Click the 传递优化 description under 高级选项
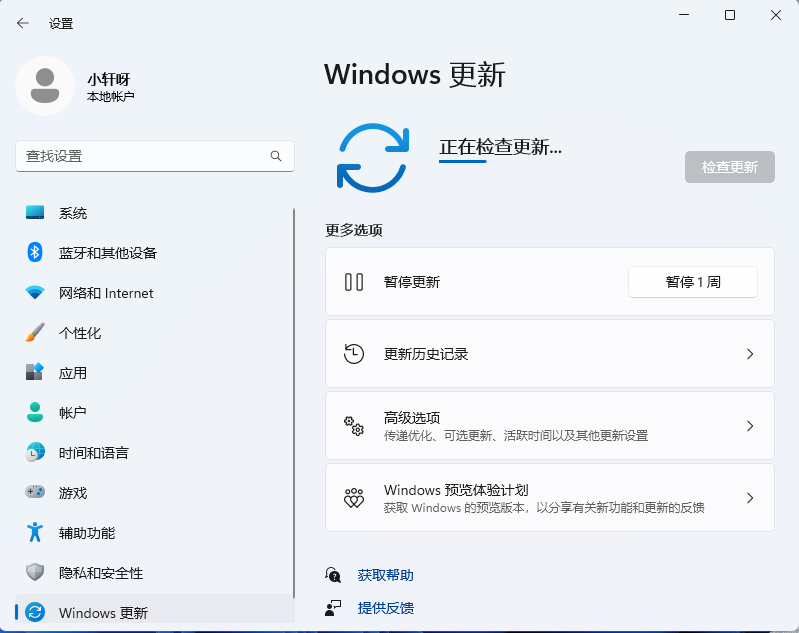Image resolution: width=799 pixels, height=633 pixels. click(x=516, y=436)
